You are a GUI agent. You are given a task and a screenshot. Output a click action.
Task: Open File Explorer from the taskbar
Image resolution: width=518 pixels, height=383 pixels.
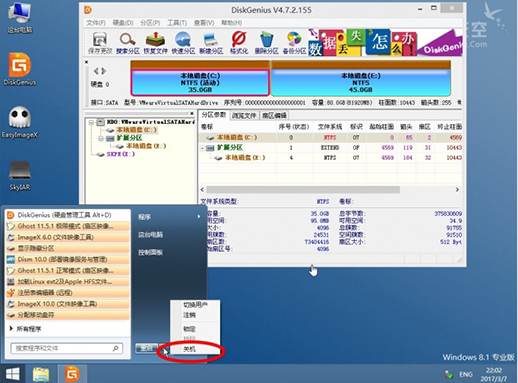pyautogui.click(x=41, y=374)
